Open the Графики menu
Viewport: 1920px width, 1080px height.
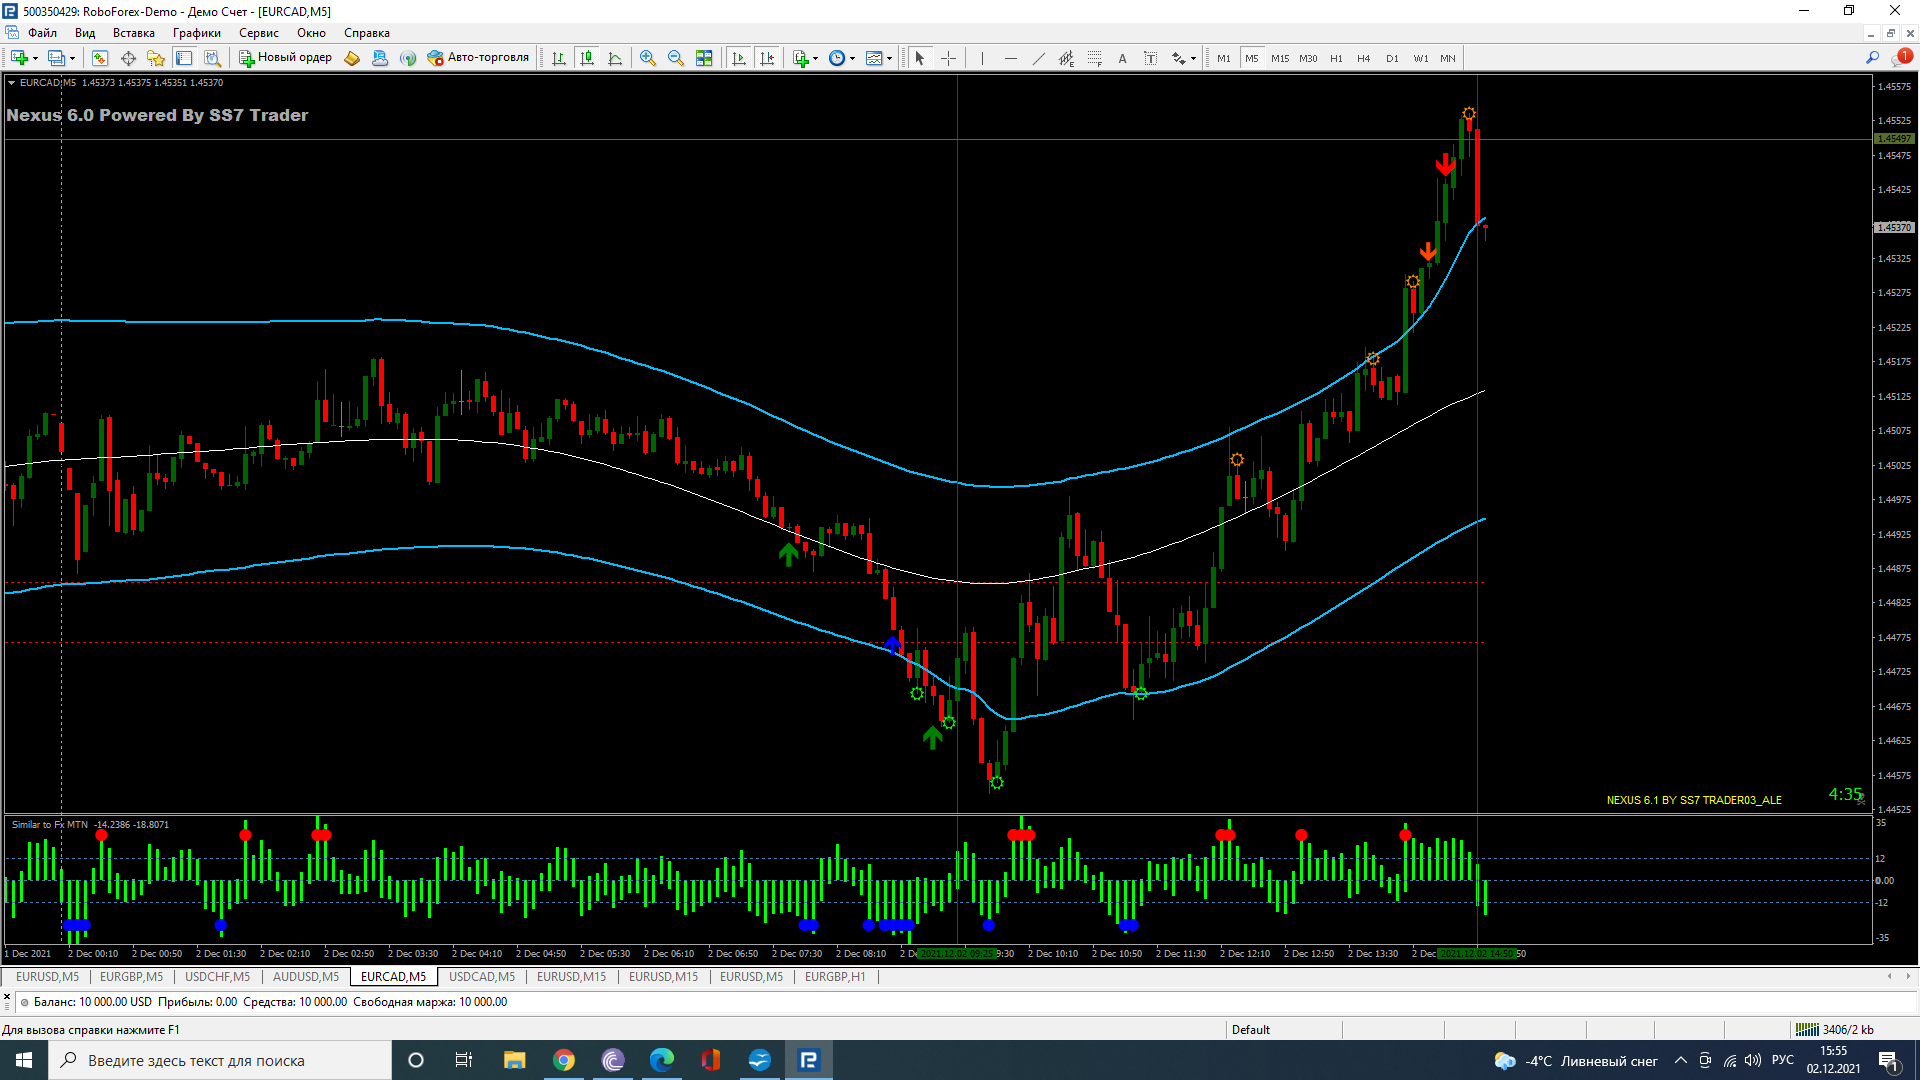196,33
